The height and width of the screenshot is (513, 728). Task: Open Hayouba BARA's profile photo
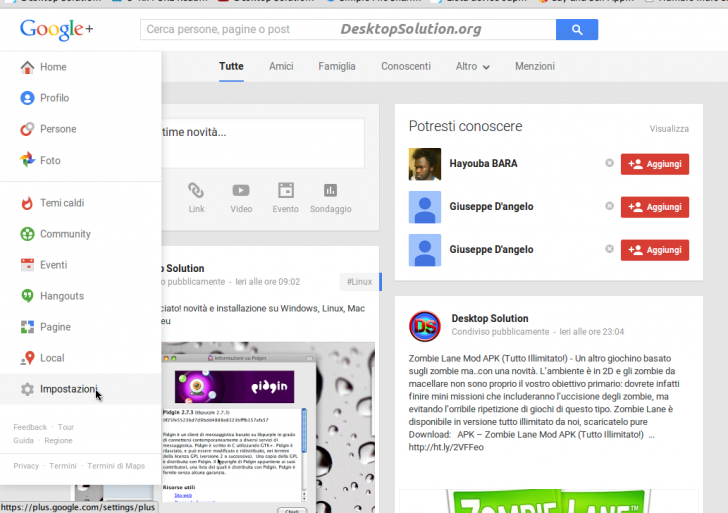425,164
